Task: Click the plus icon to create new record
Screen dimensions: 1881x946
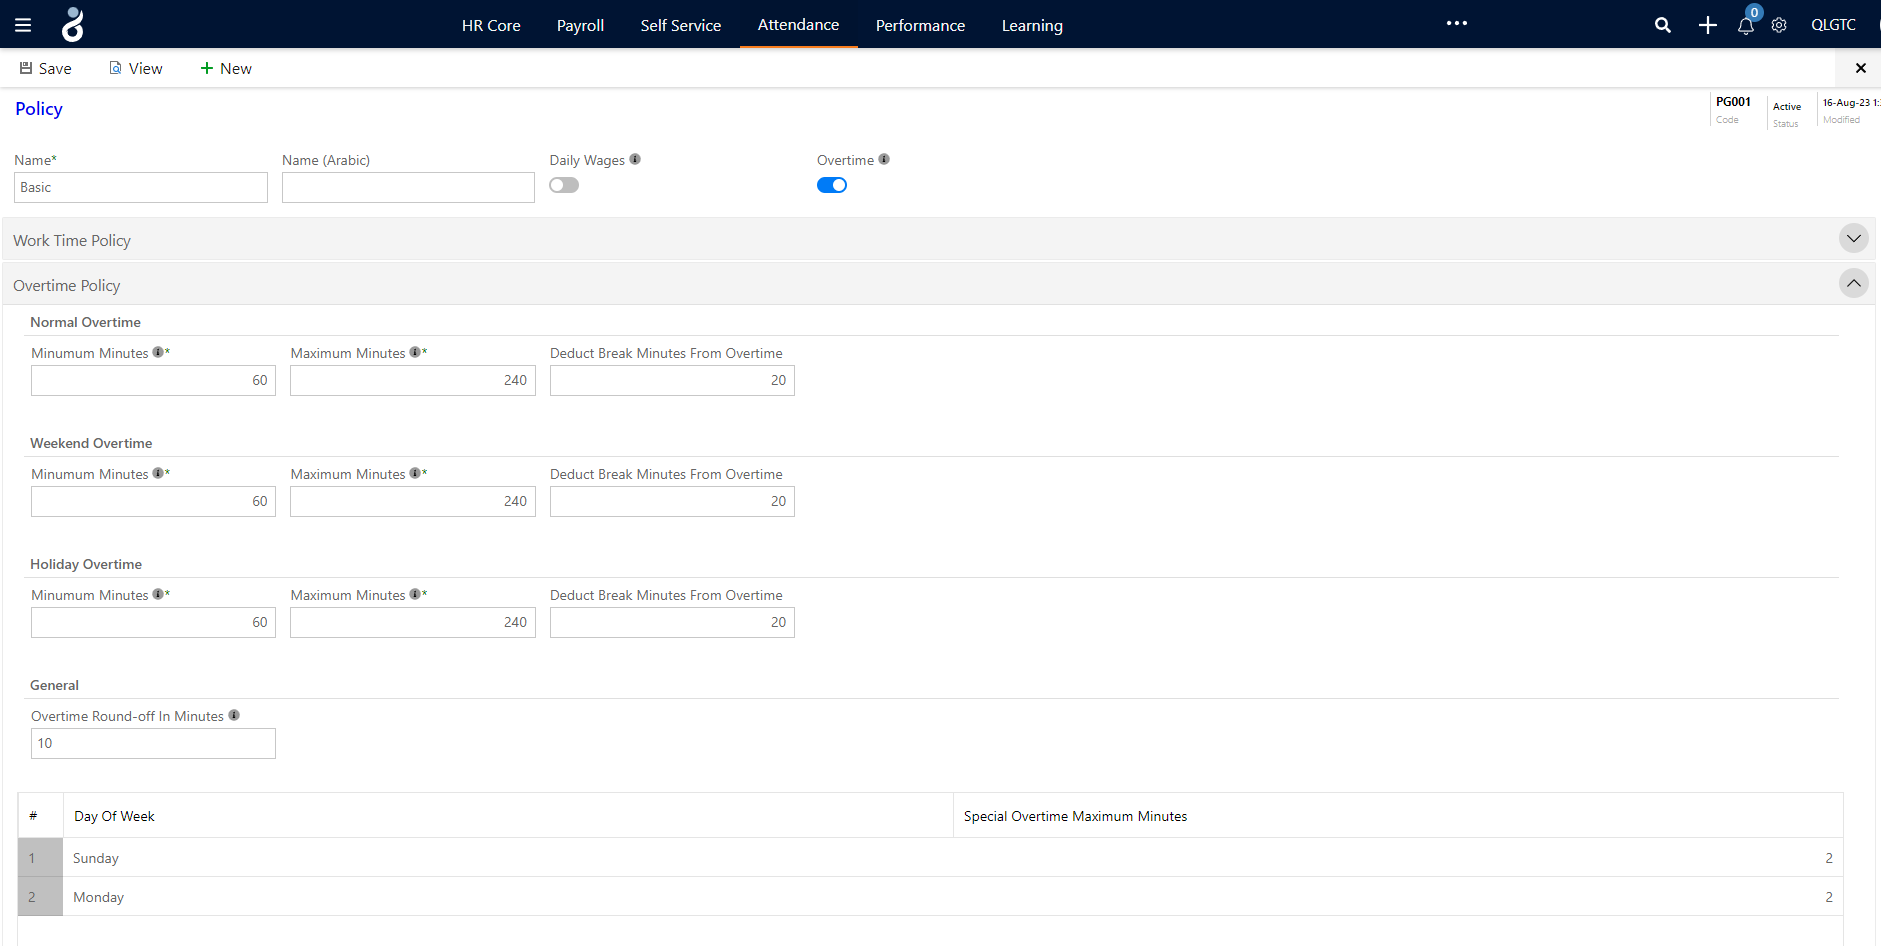Action: [1708, 24]
